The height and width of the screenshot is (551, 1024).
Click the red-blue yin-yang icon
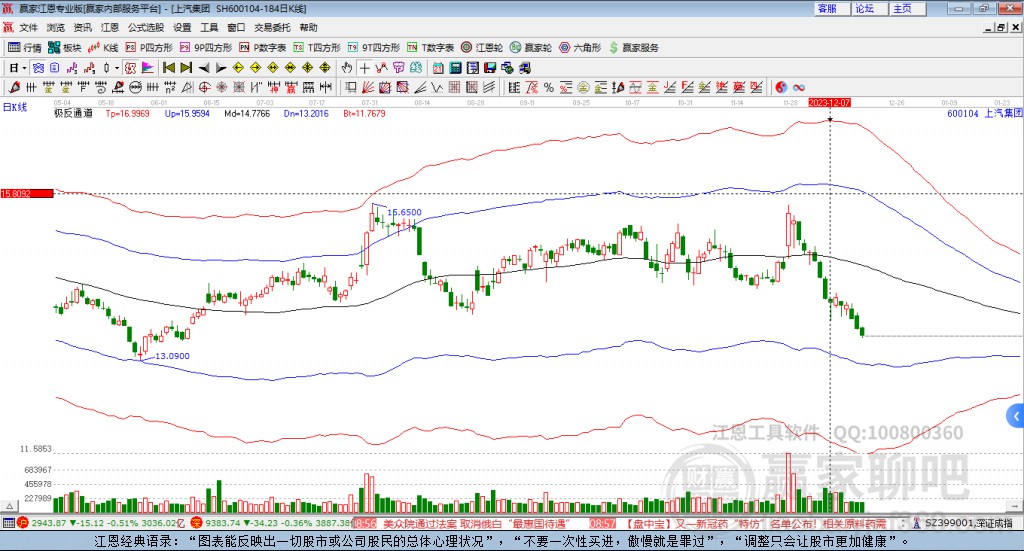[781, 87]
